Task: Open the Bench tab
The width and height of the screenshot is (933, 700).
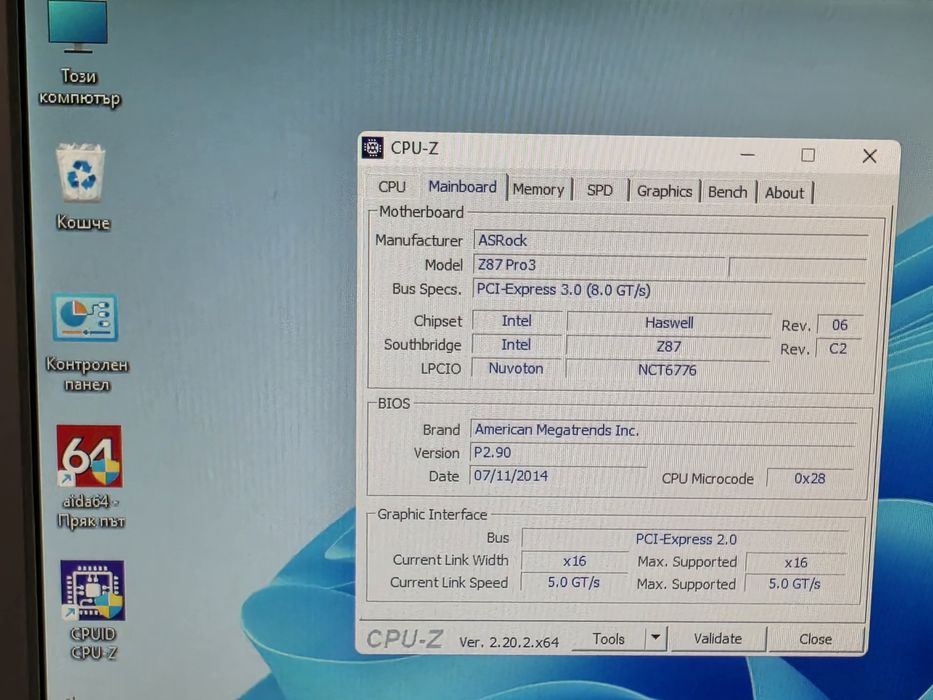Action: (727, 192)
